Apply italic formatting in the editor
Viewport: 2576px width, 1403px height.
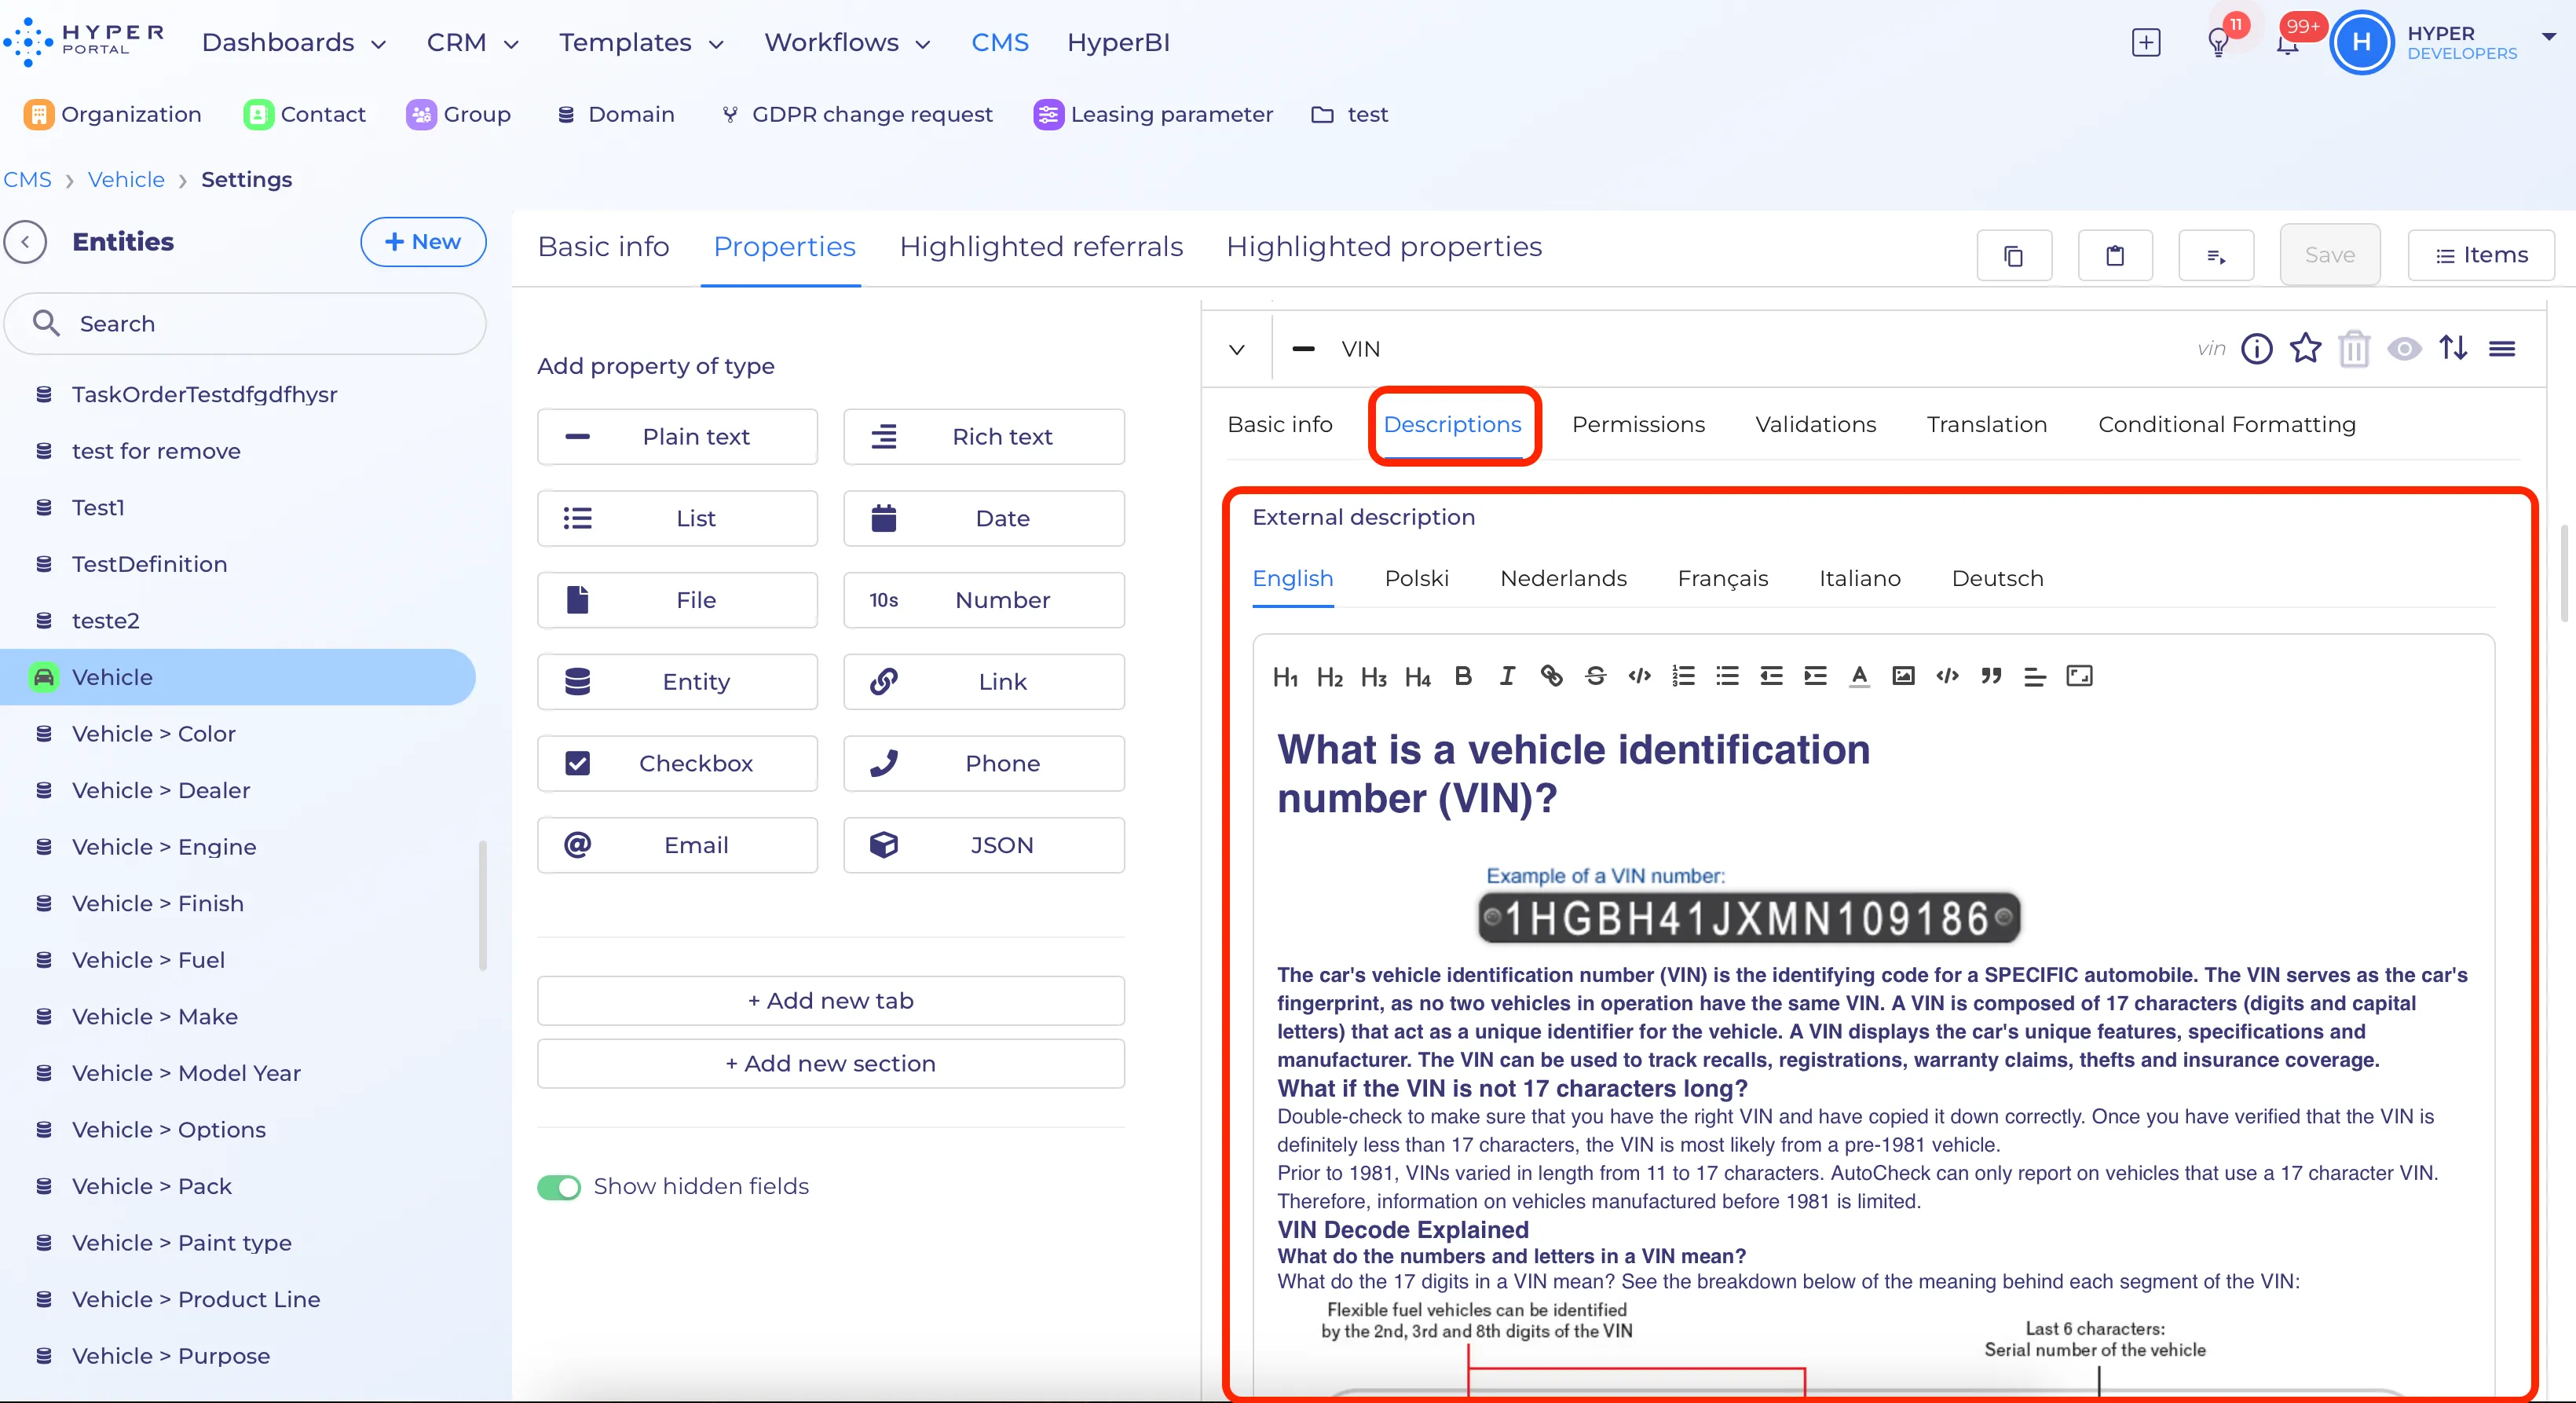tap(1507, 676)
